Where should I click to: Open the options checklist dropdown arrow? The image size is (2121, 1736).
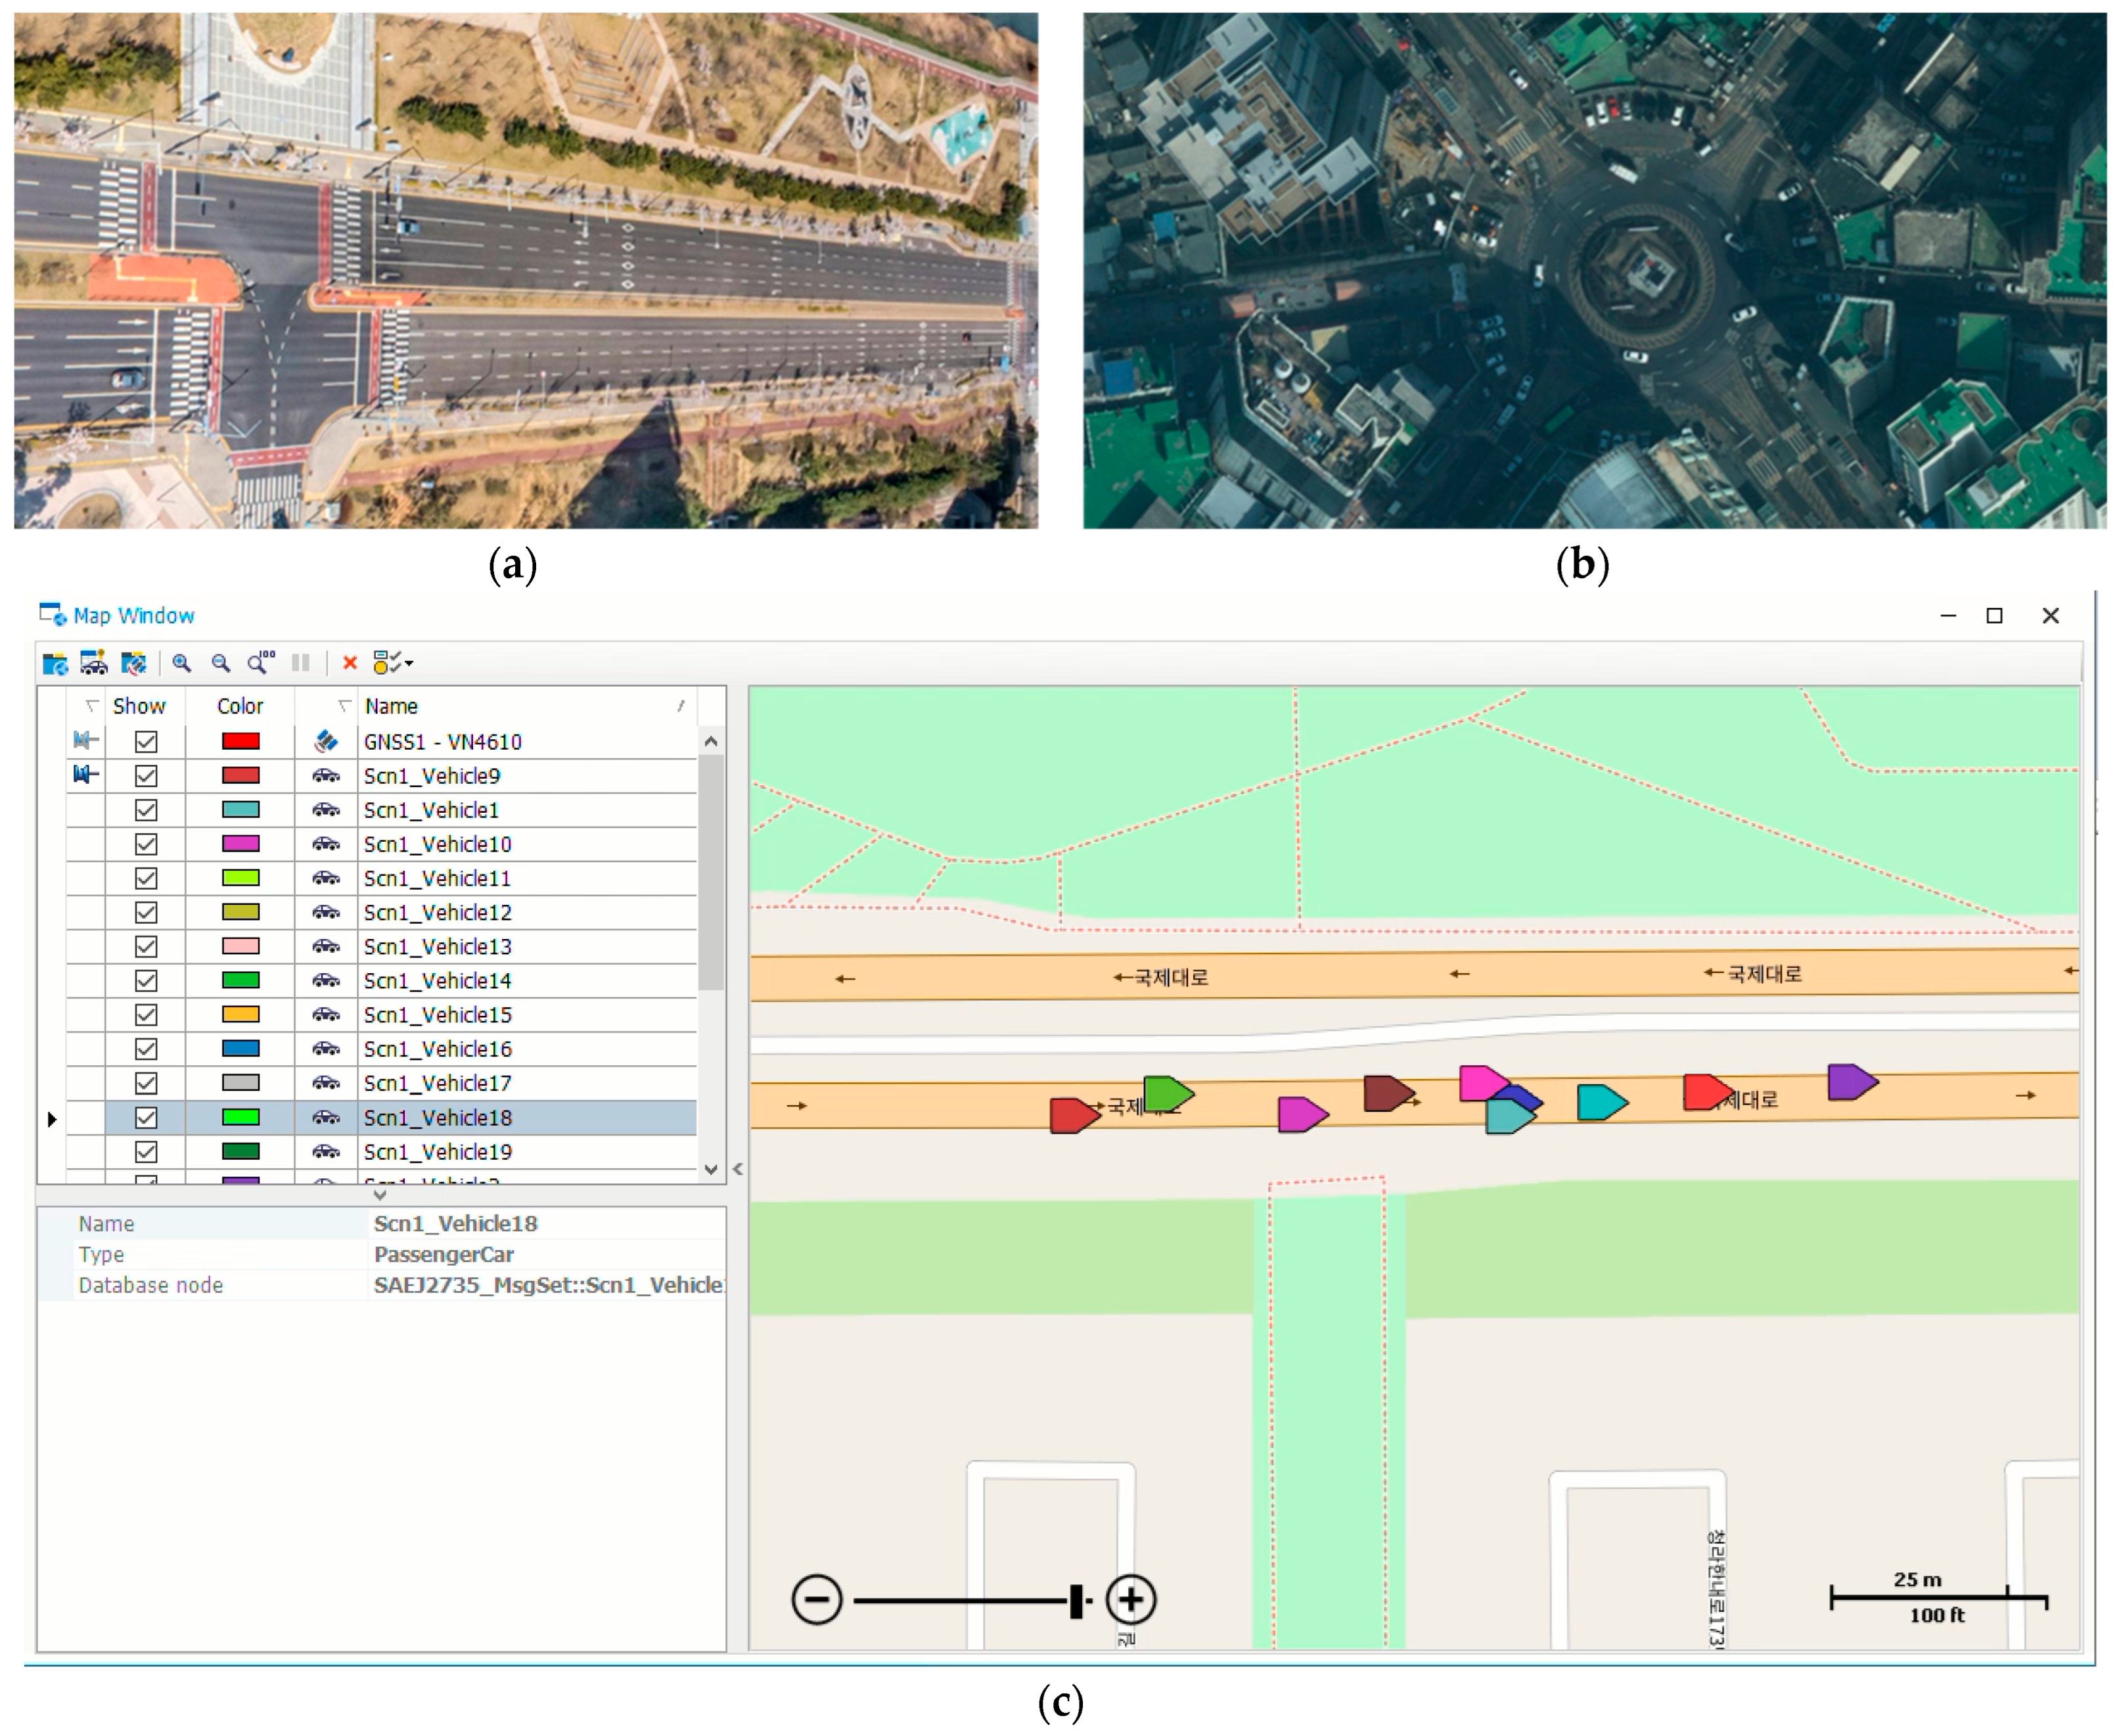(409, 663)
